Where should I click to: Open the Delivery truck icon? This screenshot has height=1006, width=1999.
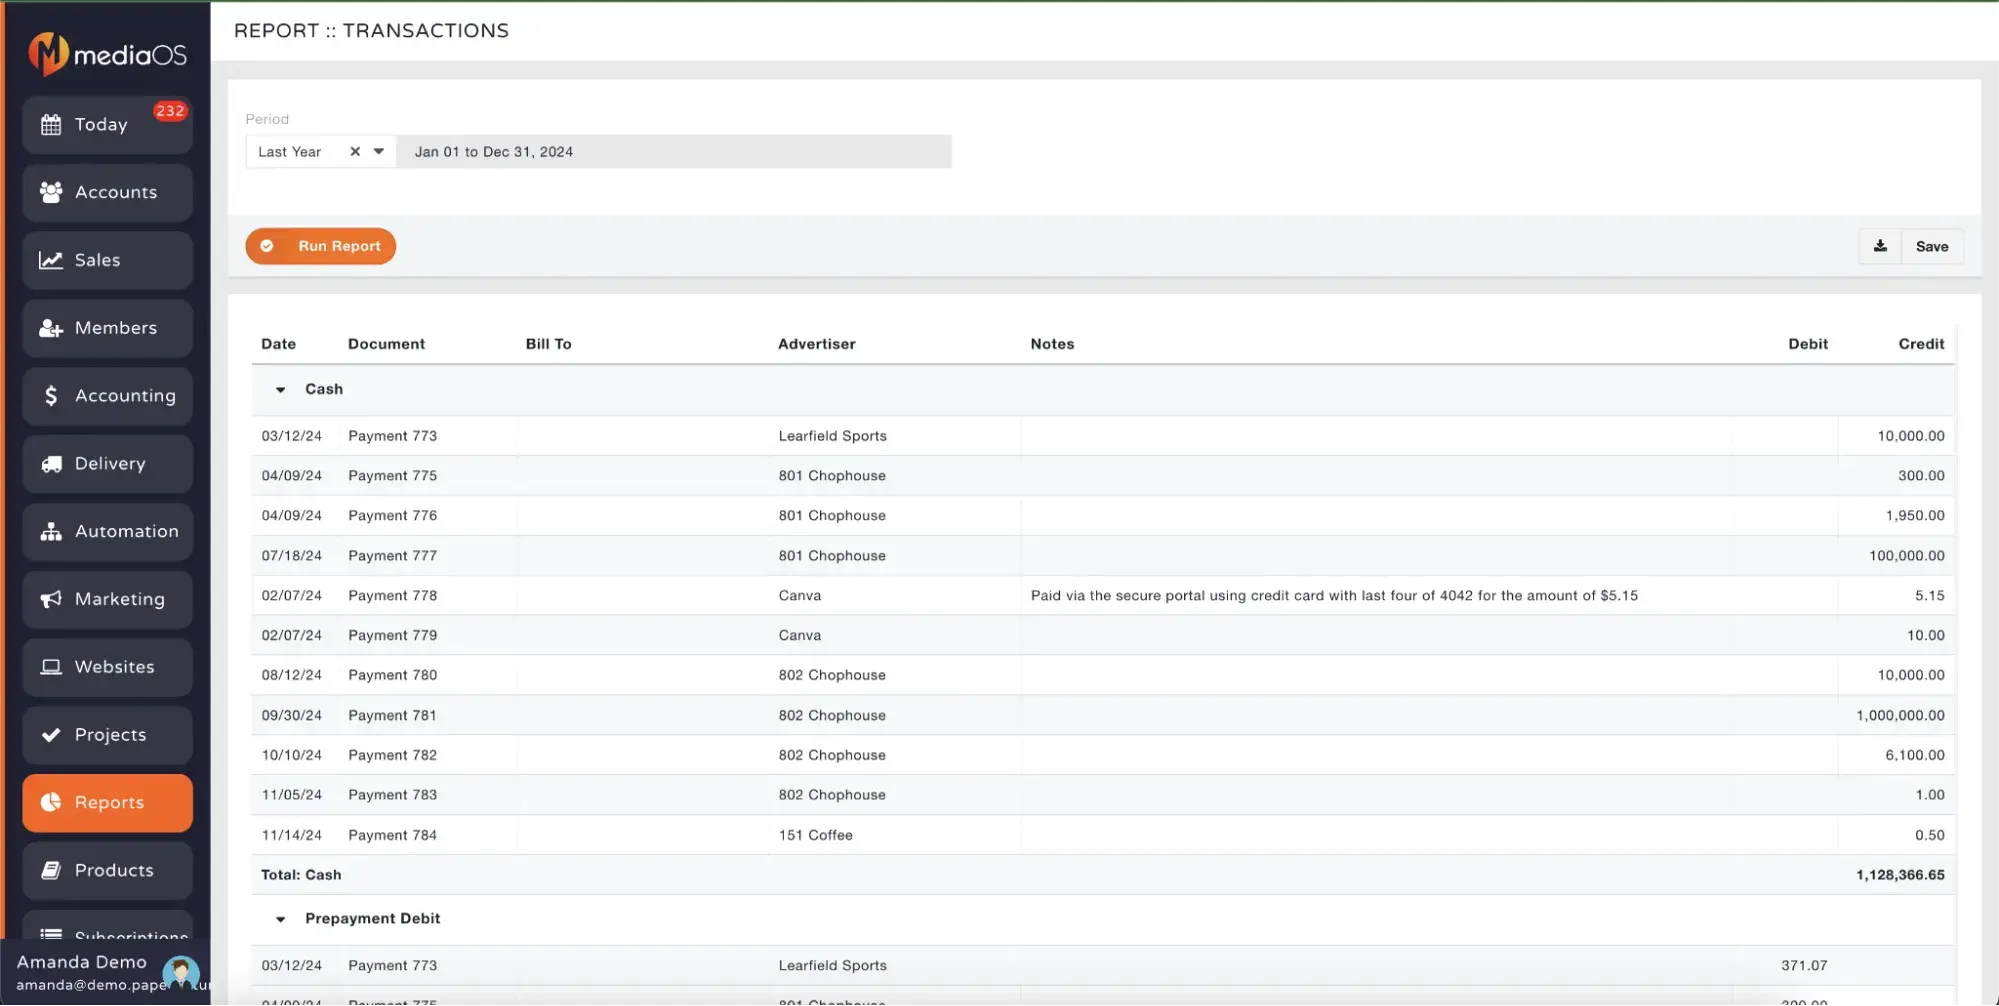[50, 463]
